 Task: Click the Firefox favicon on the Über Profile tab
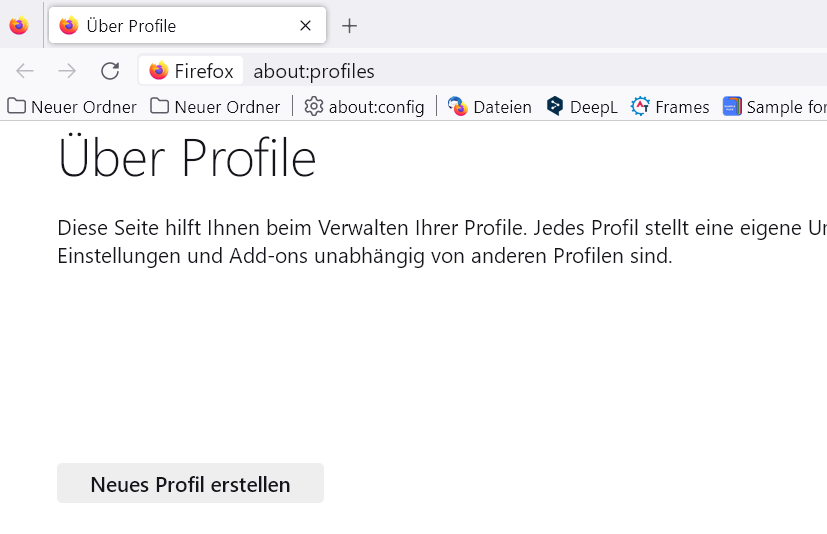pyautogui.click(x=69, y=26)
